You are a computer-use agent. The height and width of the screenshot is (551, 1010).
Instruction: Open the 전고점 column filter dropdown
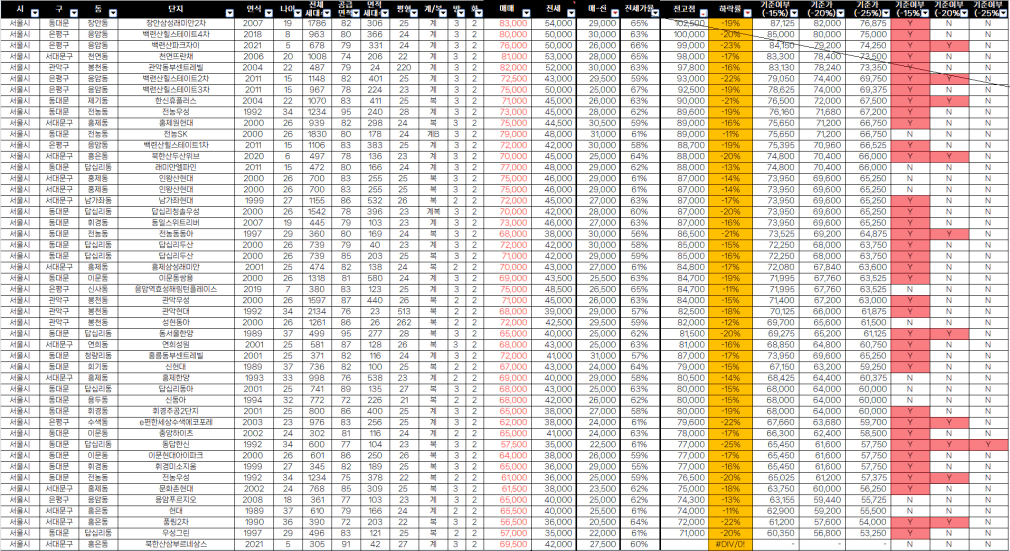point(703,13)
